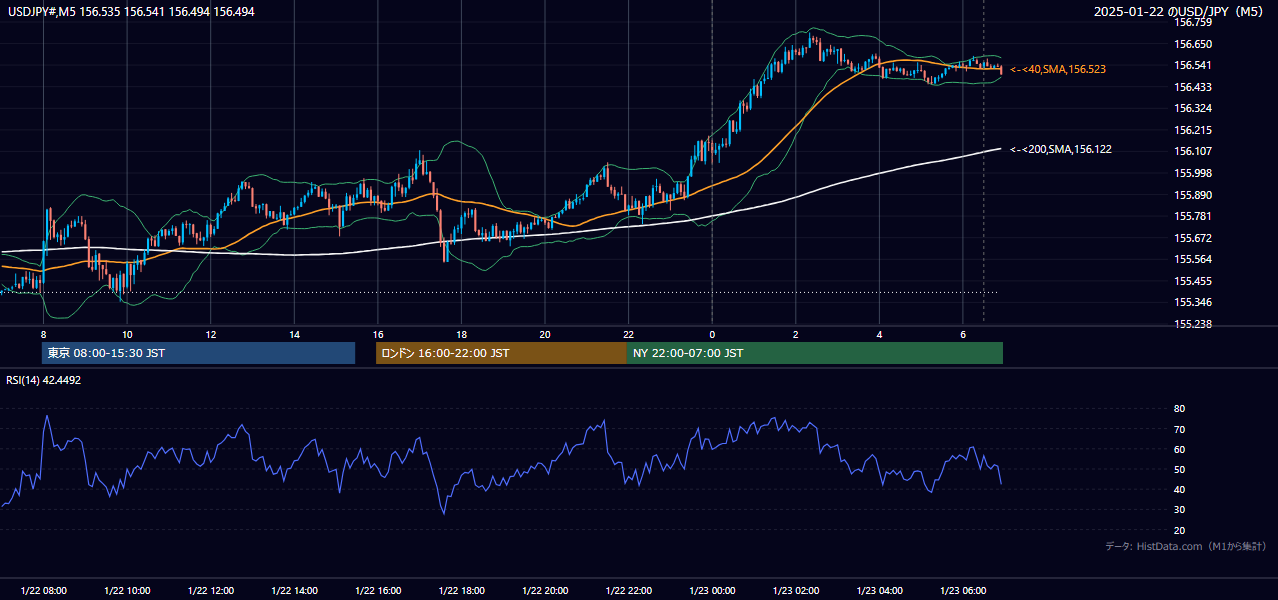
Task: Click RSI scale value 30
Action: [1179, 510]
